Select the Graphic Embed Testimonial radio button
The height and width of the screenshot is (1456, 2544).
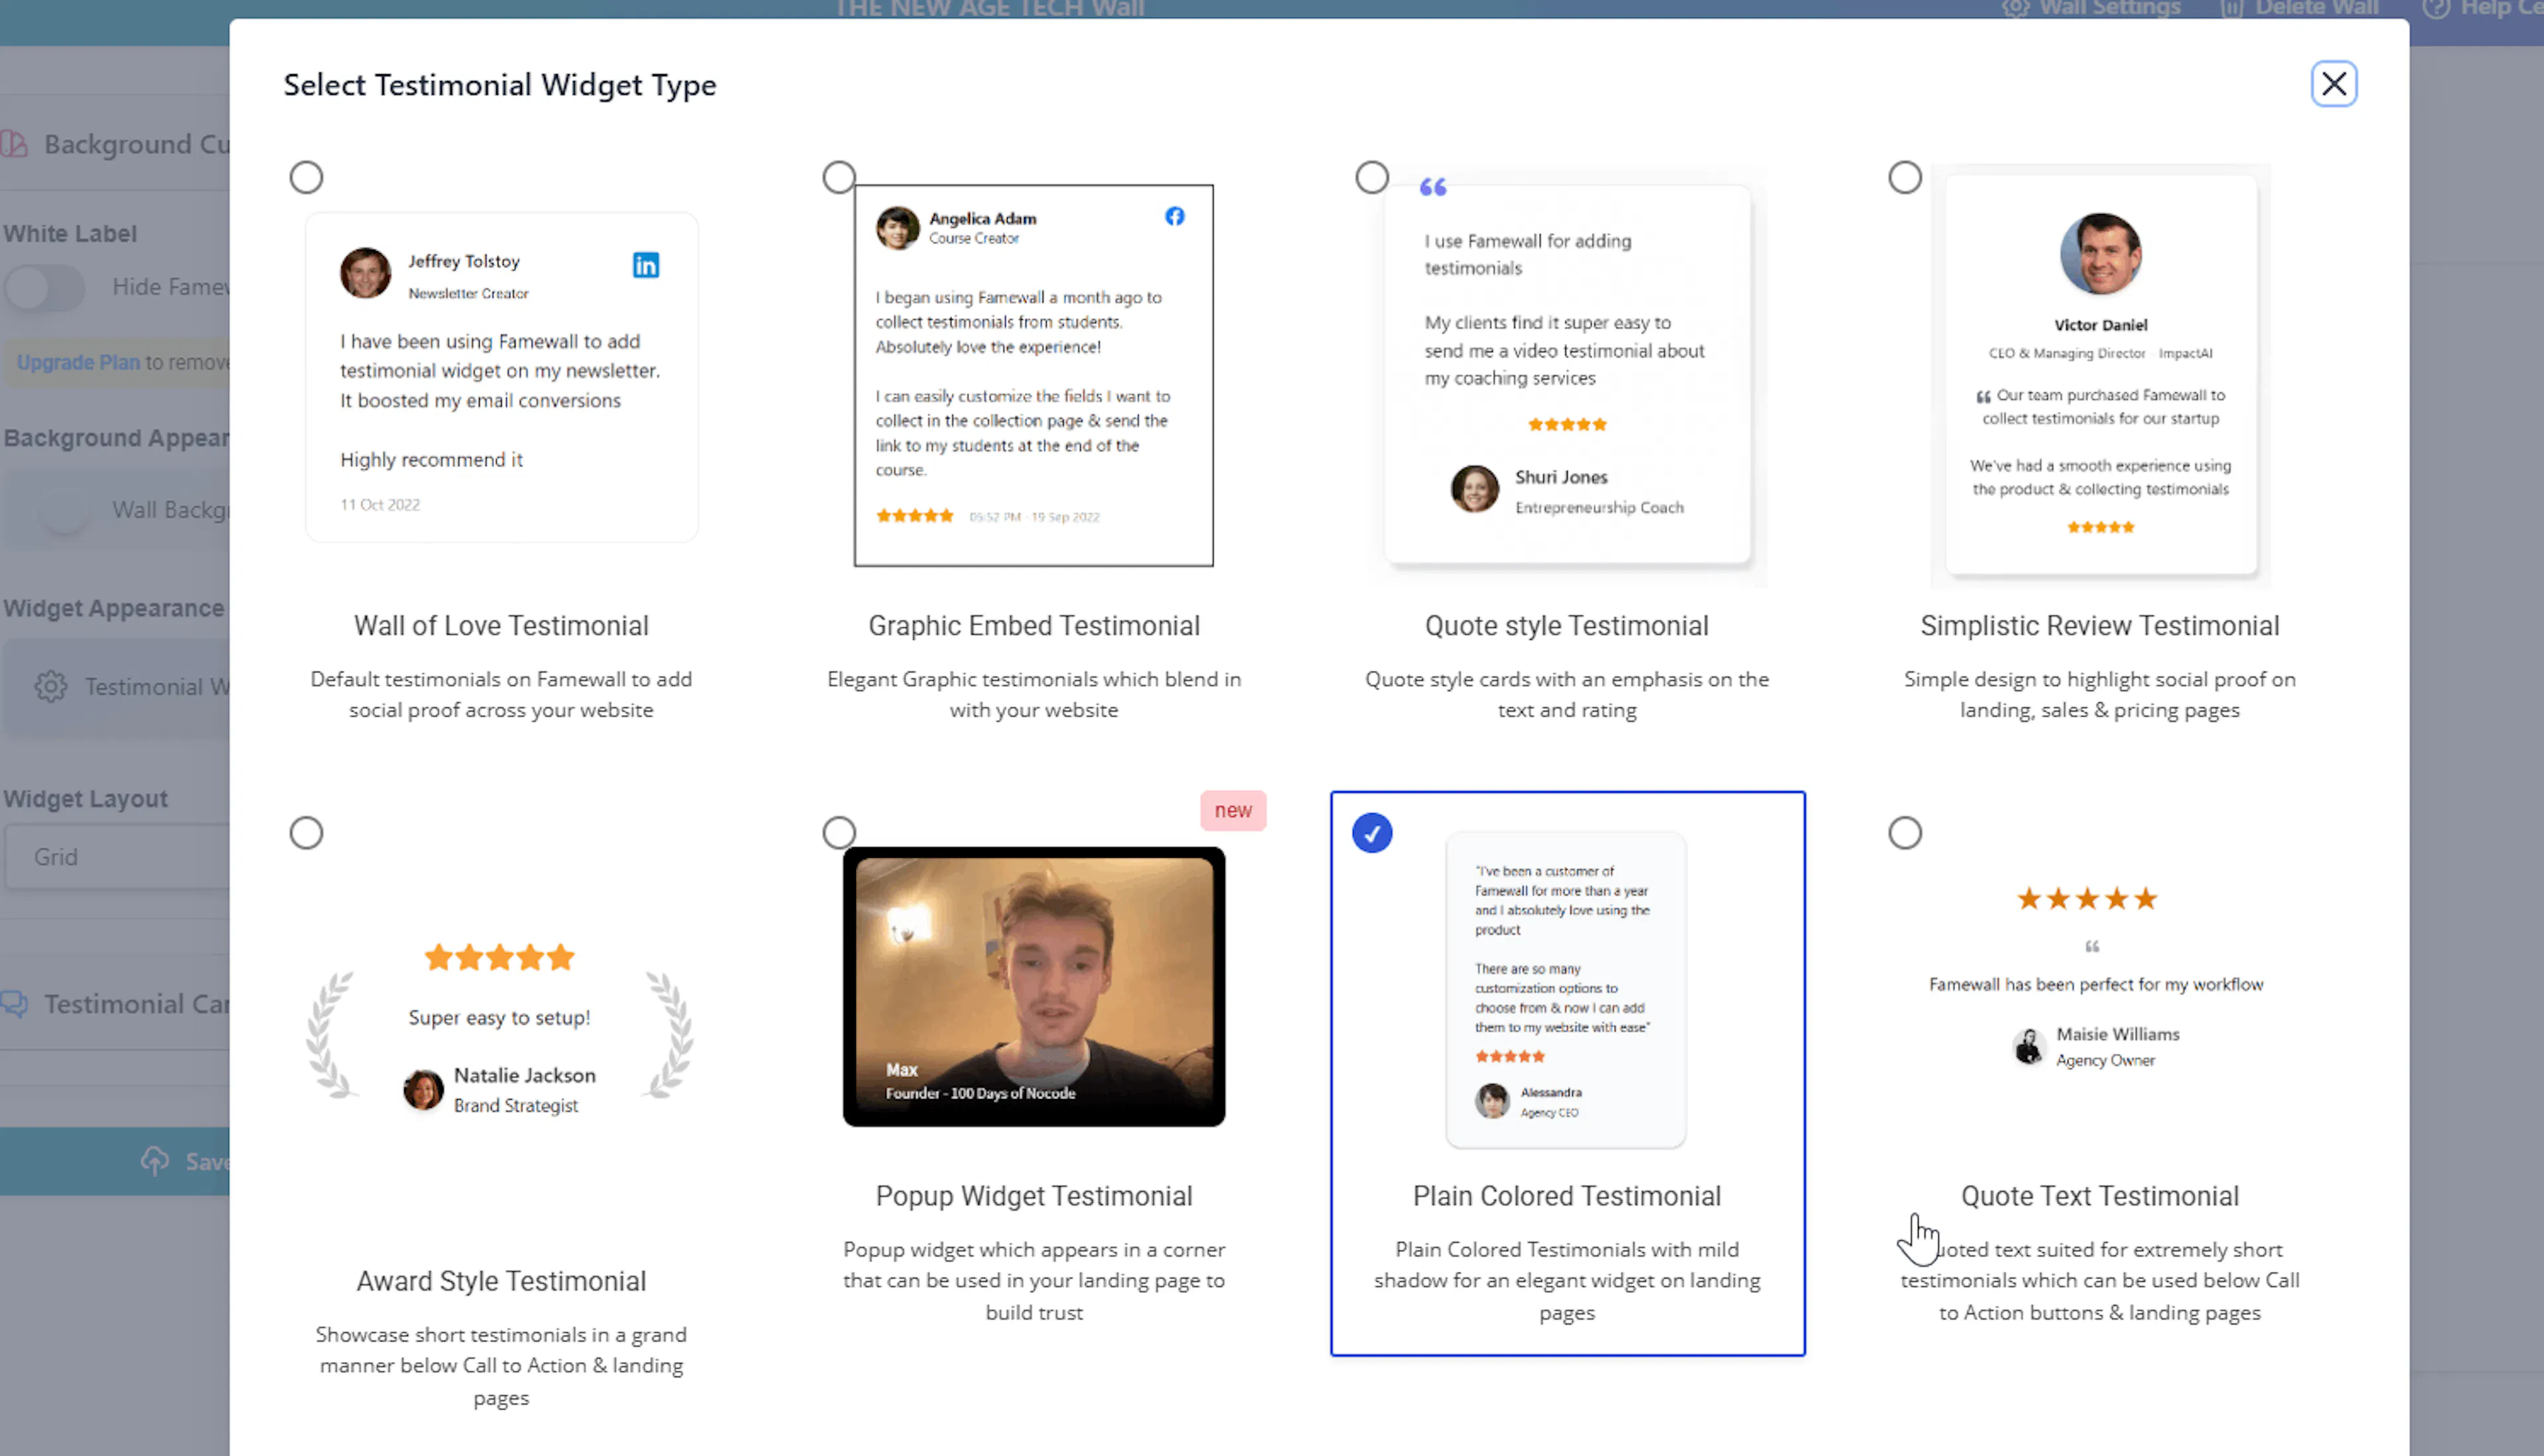[x=839, y=177]
